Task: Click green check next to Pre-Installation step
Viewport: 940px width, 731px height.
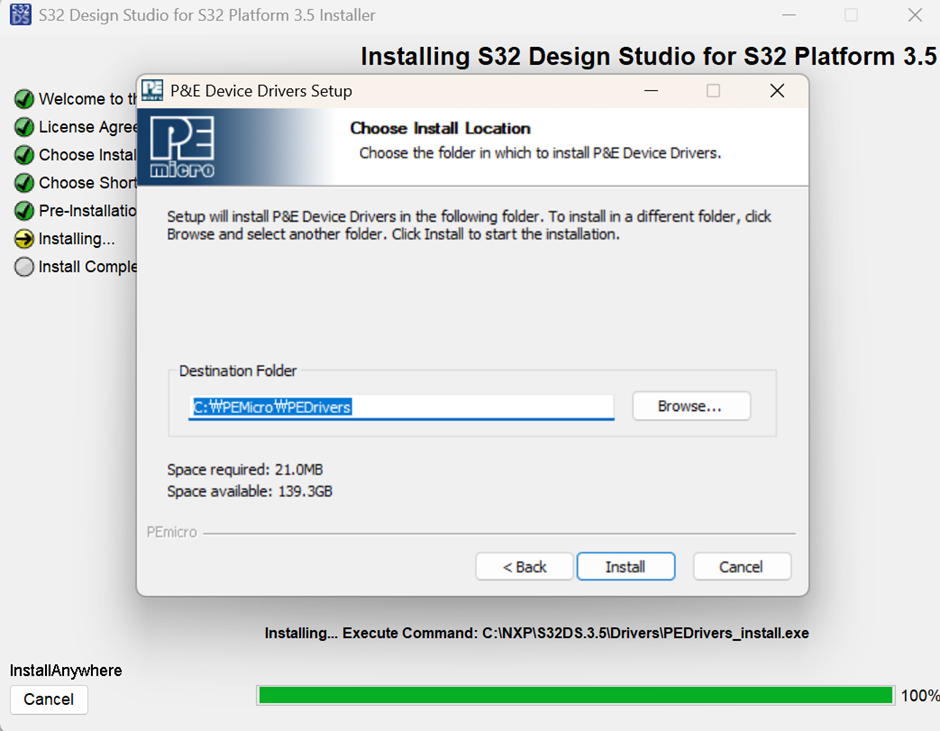Action: click(24, 210)
